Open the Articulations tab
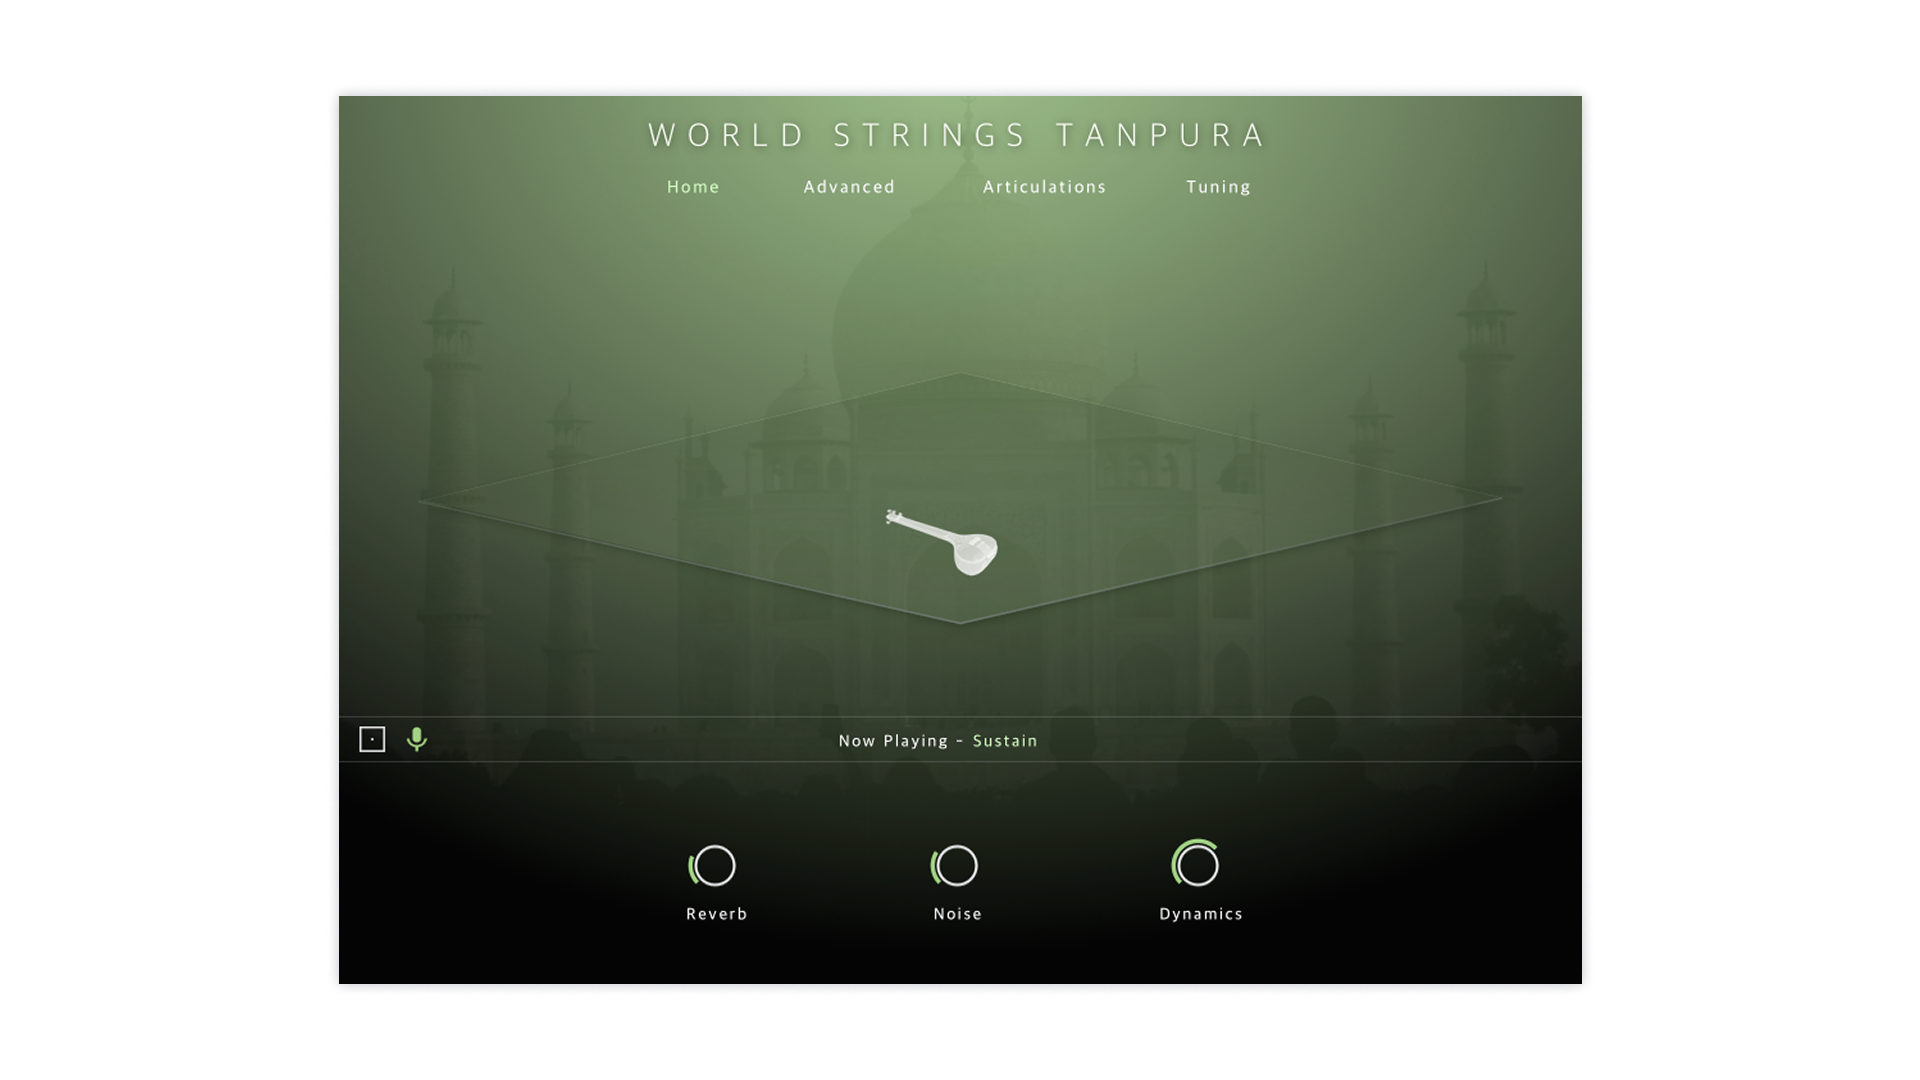The height and width of the screenshot is (1080, 1920). click(1044, 187)
